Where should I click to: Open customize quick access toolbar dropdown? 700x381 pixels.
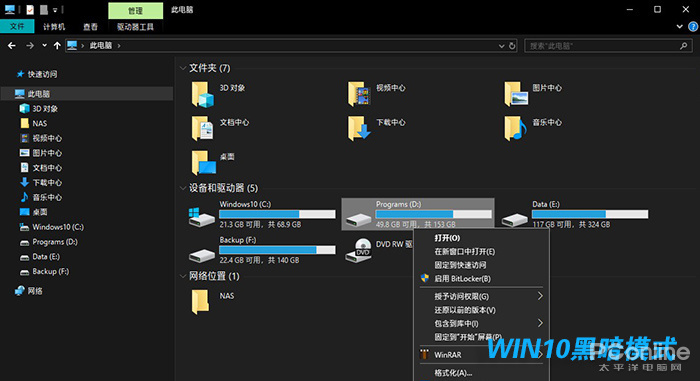55,10
